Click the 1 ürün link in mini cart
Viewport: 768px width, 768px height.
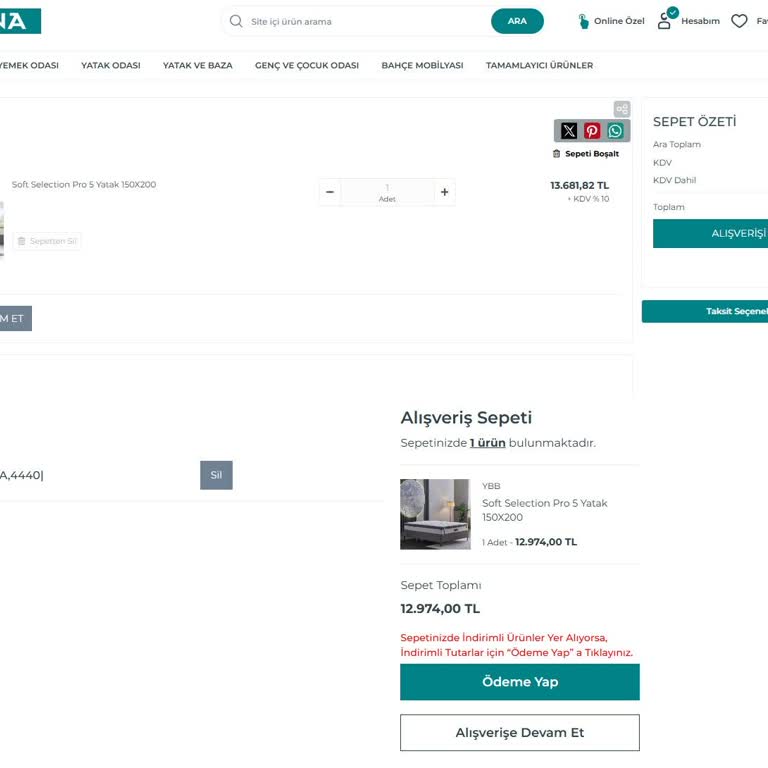pos(487,443)
